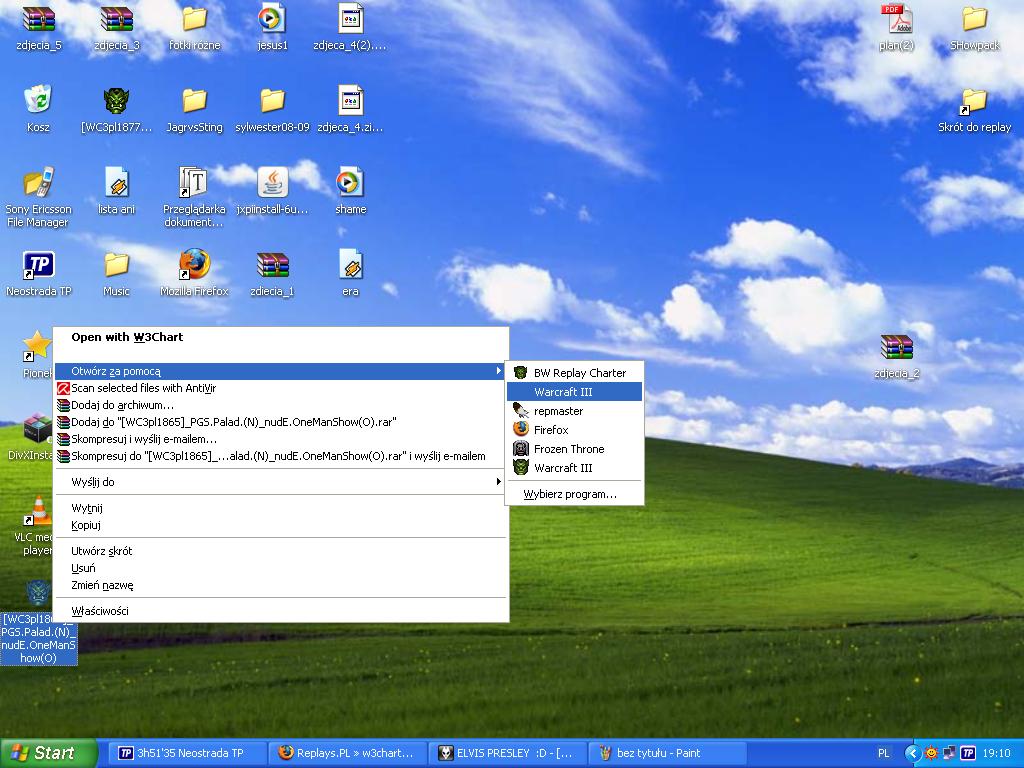
Task: Click Wybierz program... option
Action: (569, 494)
